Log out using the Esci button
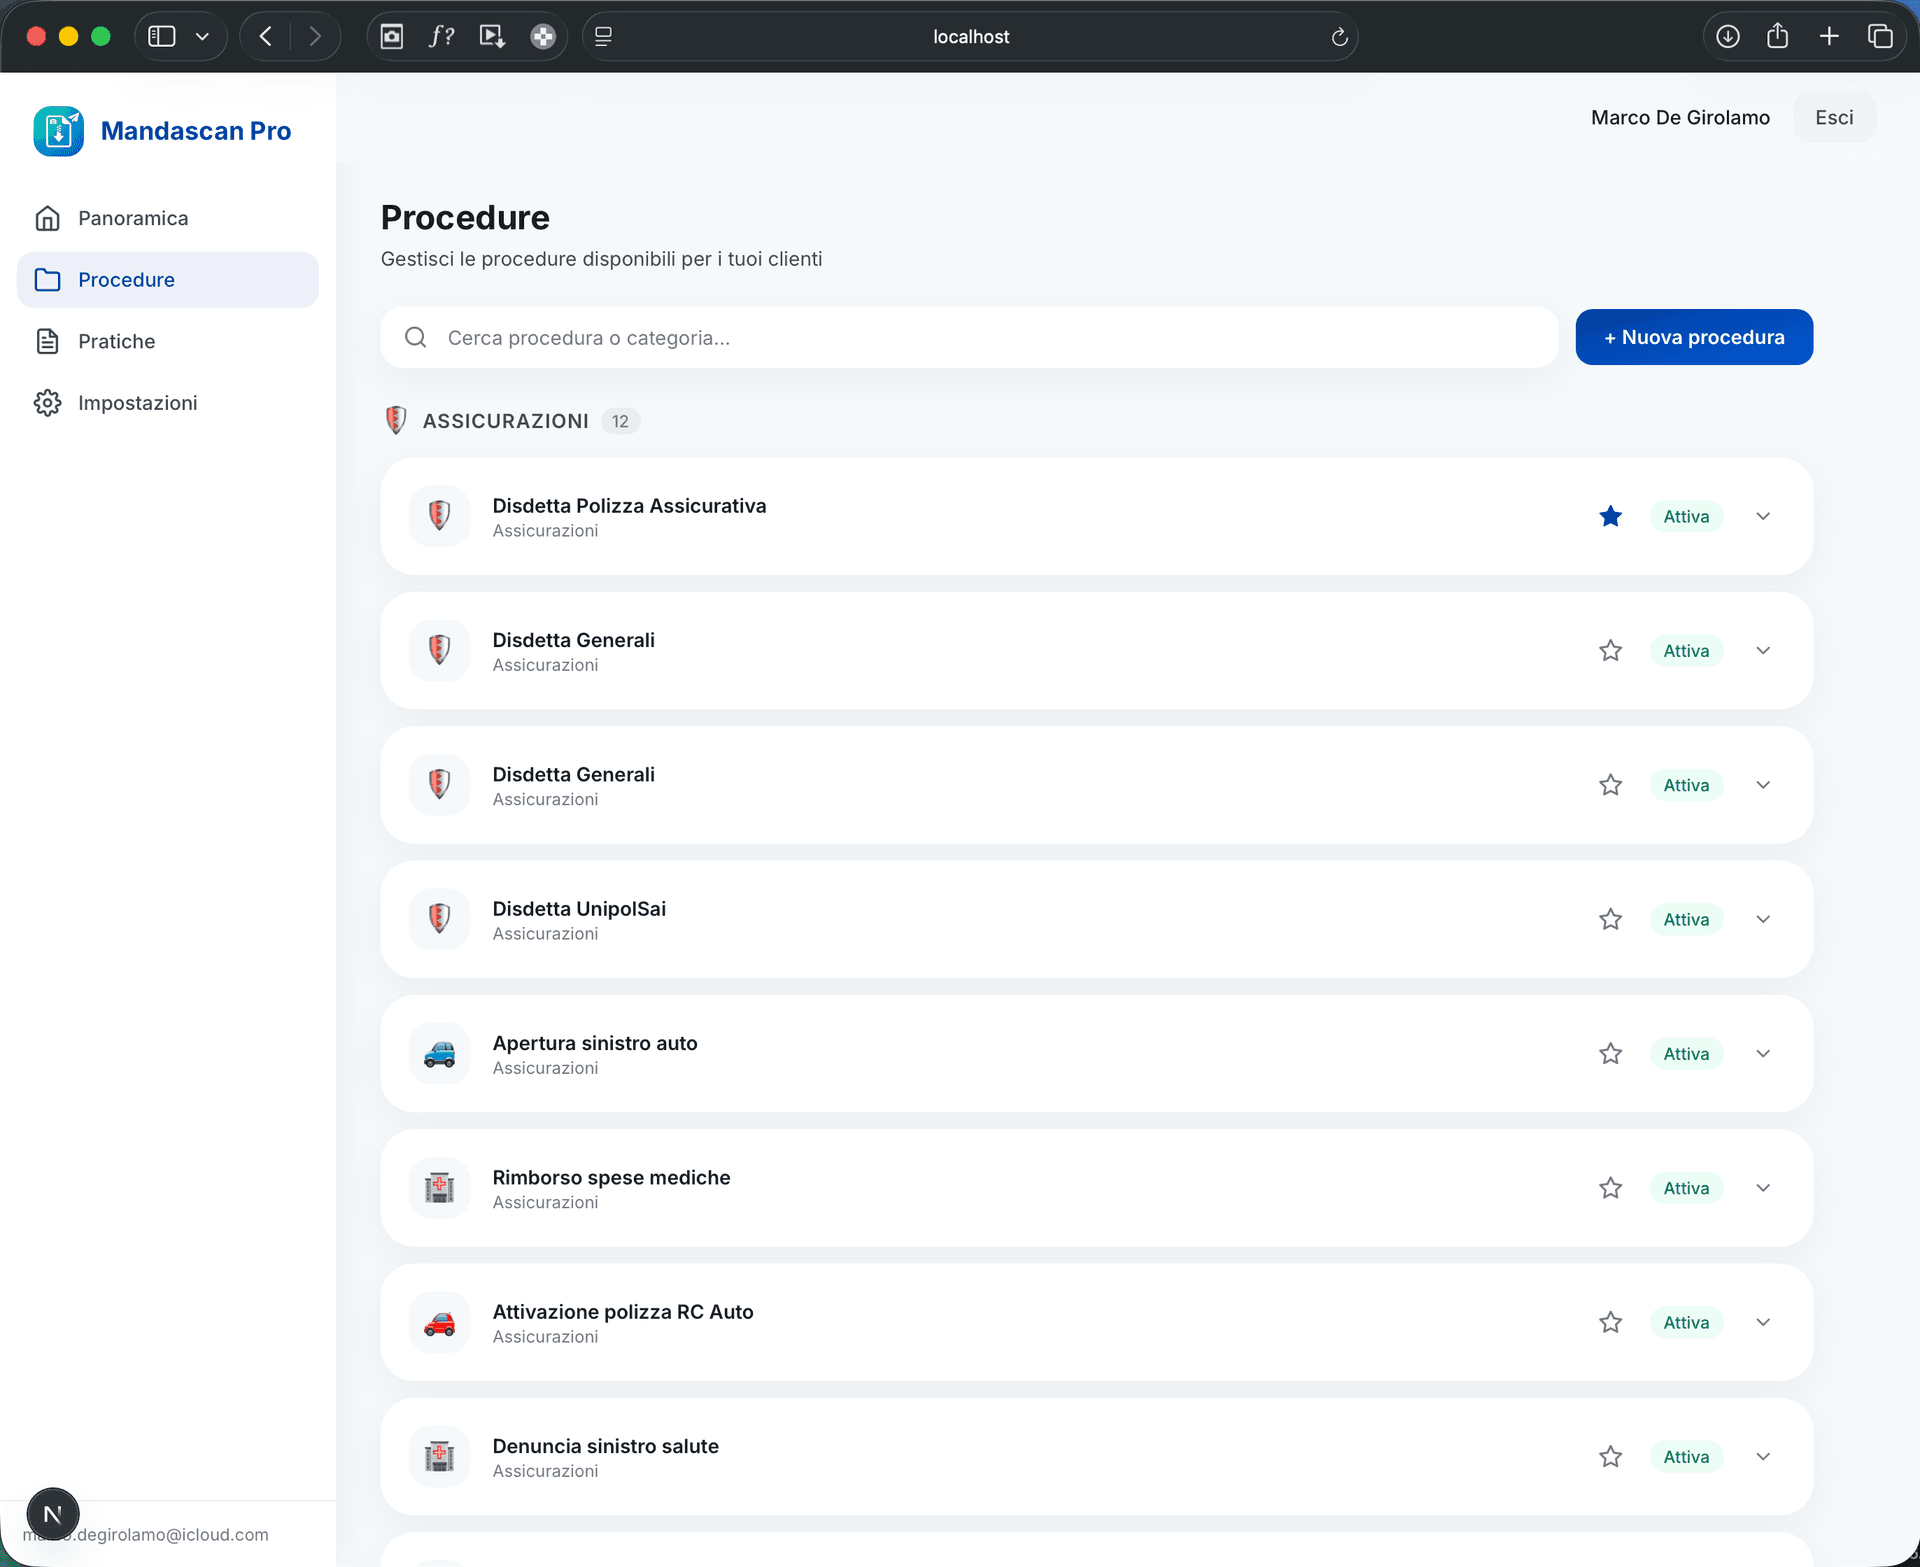1920x1567 pixels. pos(1834,117)
